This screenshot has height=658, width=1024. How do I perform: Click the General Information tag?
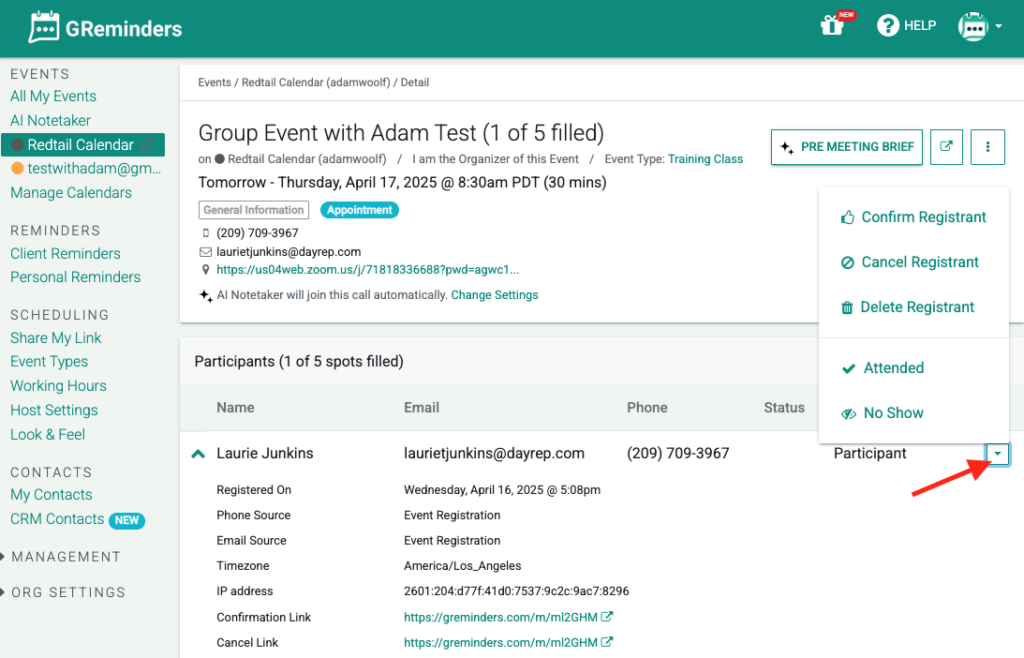254,210
